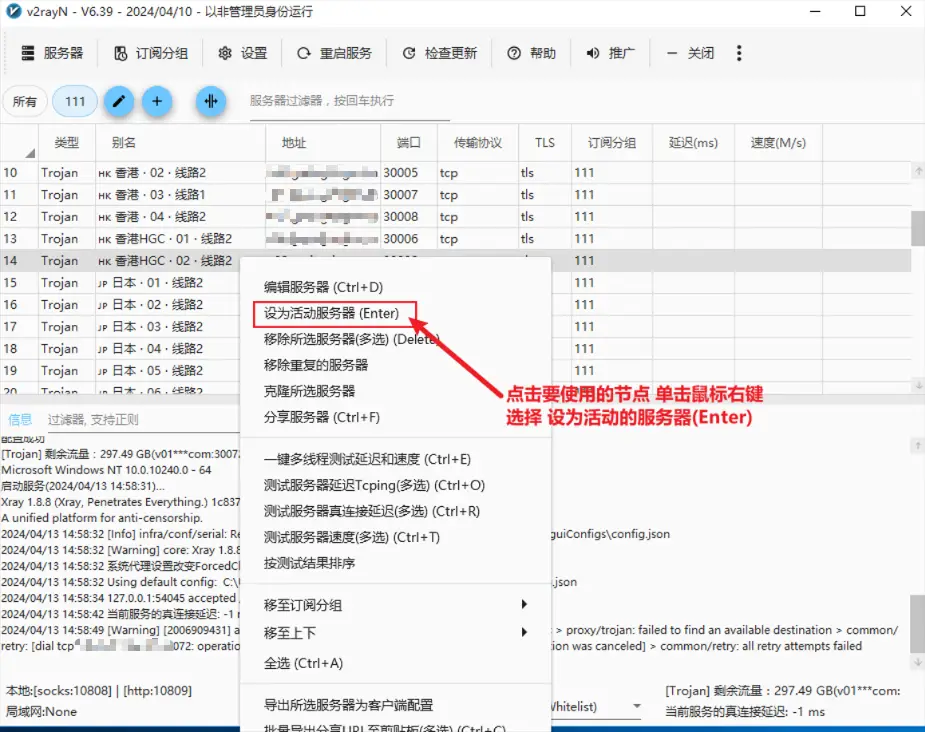Click the blue plus add-group button

point(157,101)
